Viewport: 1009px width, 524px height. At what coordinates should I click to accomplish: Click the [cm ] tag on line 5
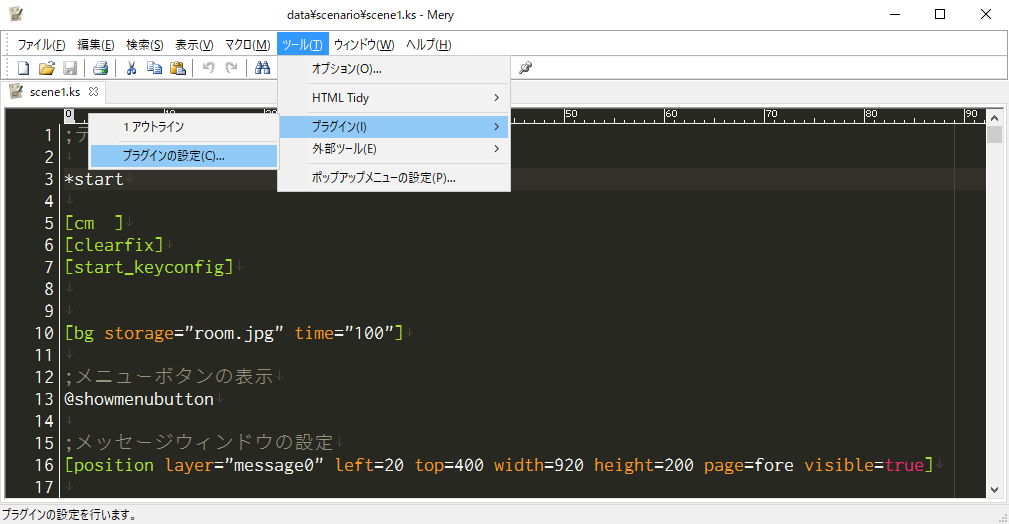coord(94,223)
